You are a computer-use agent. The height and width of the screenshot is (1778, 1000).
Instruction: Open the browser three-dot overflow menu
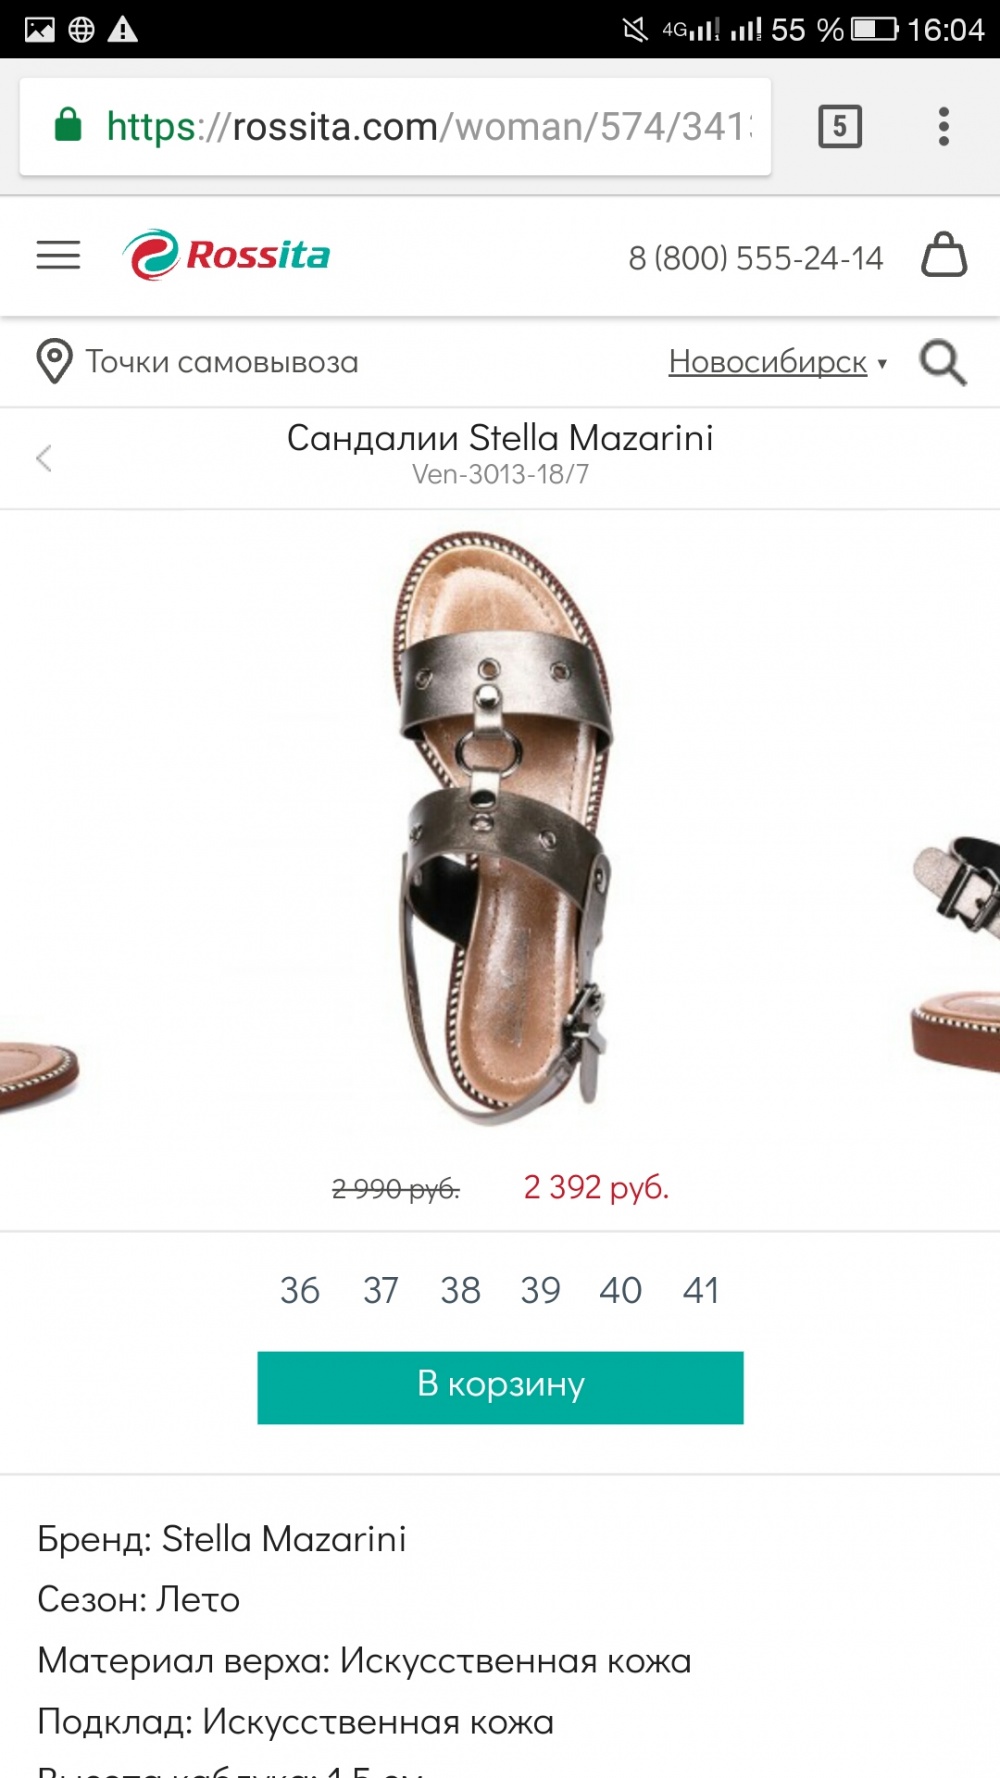944,127
